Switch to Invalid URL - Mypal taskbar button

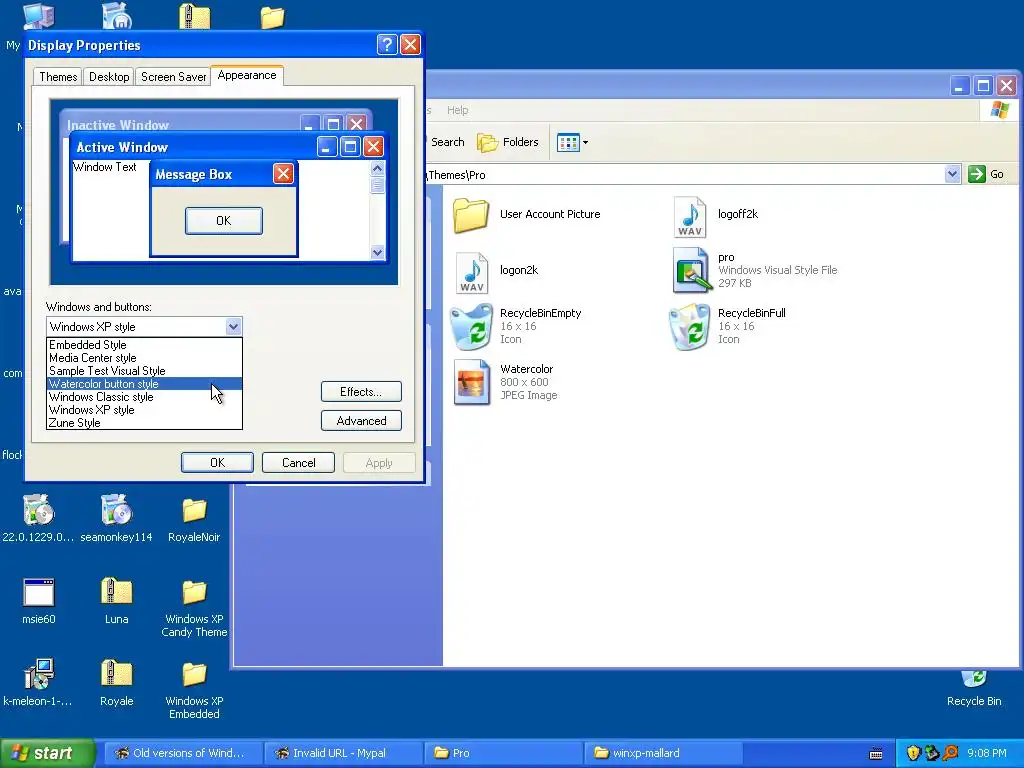click(344, 753)
